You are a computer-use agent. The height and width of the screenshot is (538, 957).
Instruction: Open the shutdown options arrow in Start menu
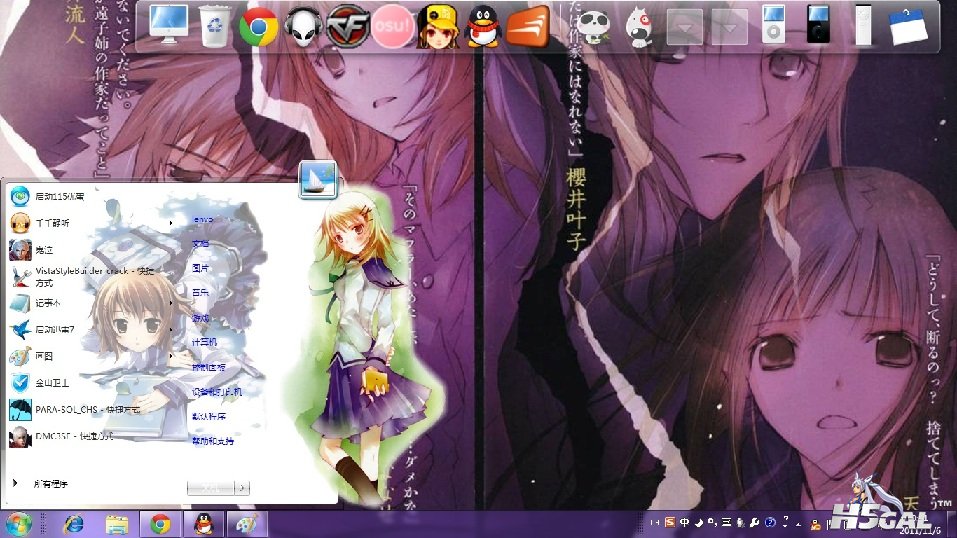point(242,488)
